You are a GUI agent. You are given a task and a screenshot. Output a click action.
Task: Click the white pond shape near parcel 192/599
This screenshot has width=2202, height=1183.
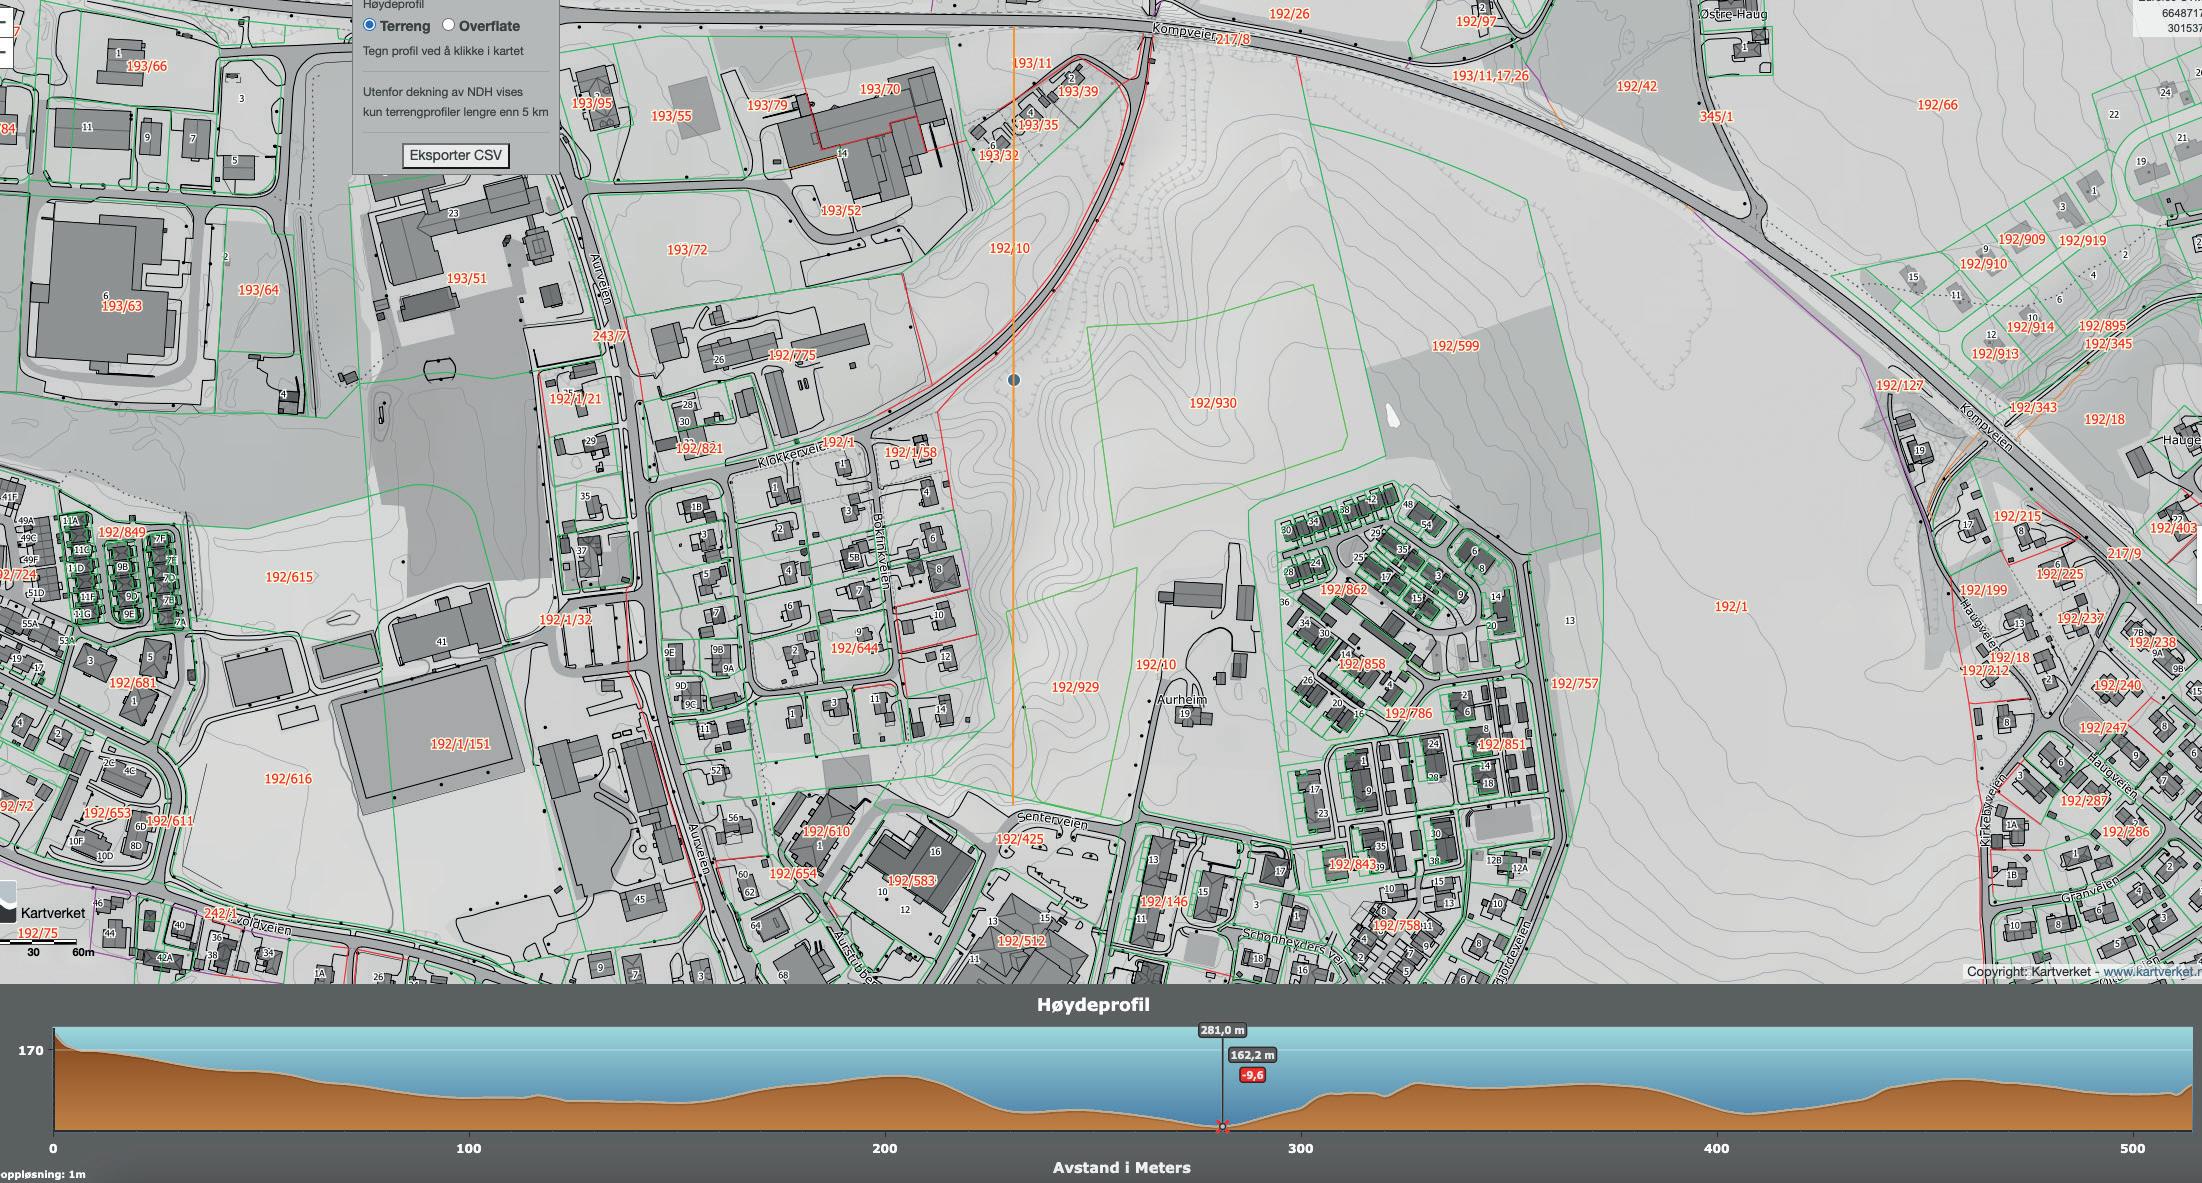click(1392, 415)
